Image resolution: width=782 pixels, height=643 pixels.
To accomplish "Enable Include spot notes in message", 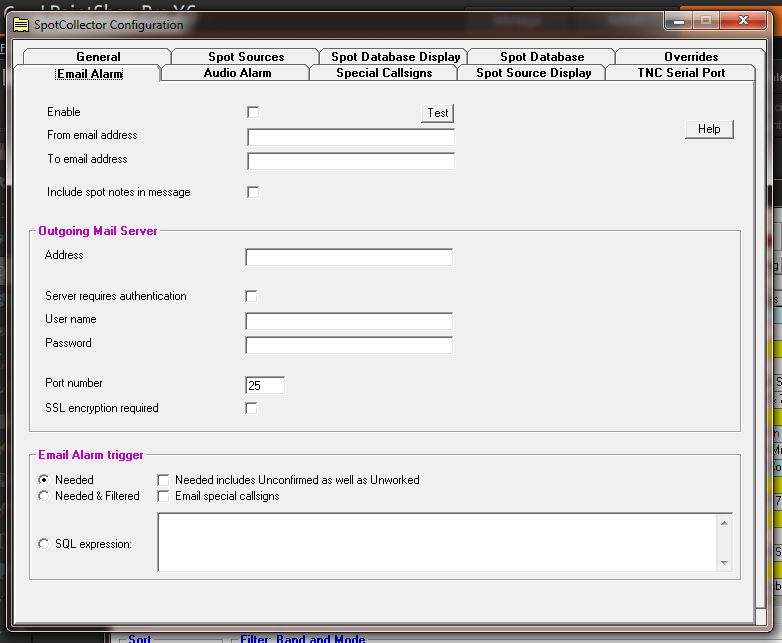I will point(253,192).
